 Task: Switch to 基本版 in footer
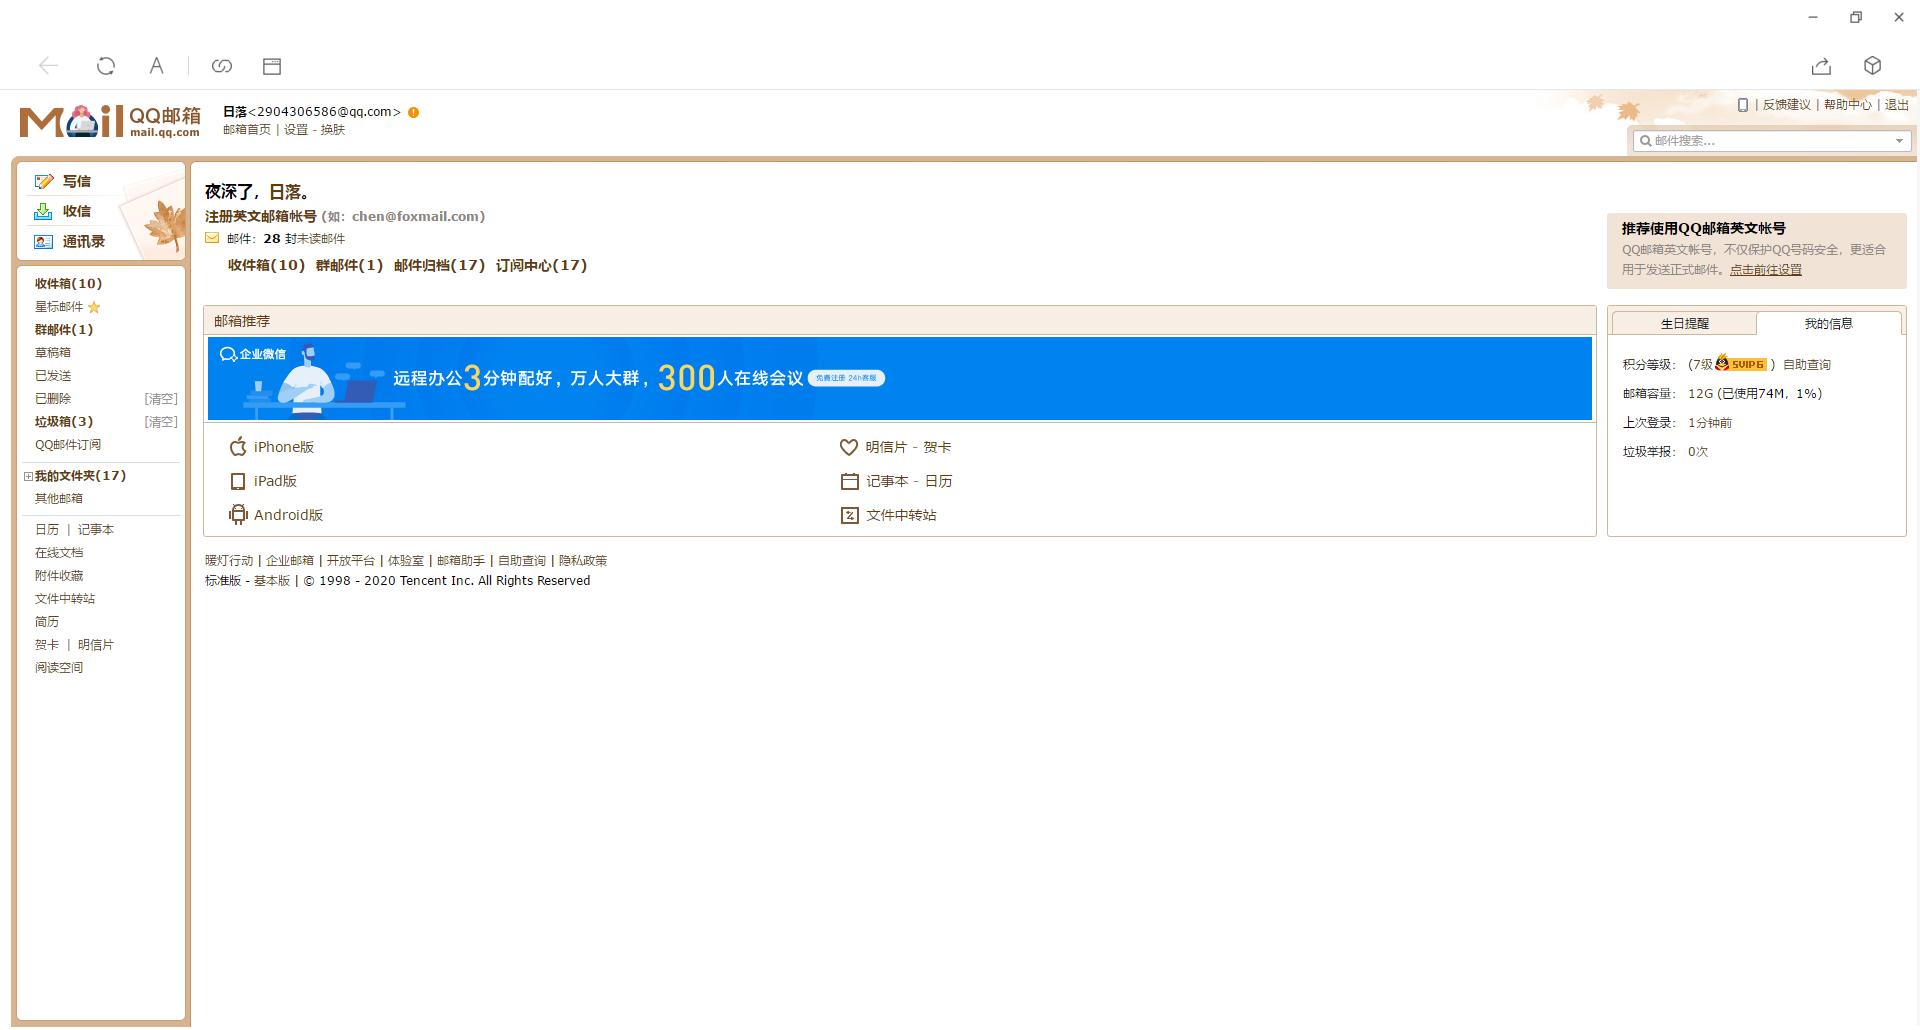point(271,581)
